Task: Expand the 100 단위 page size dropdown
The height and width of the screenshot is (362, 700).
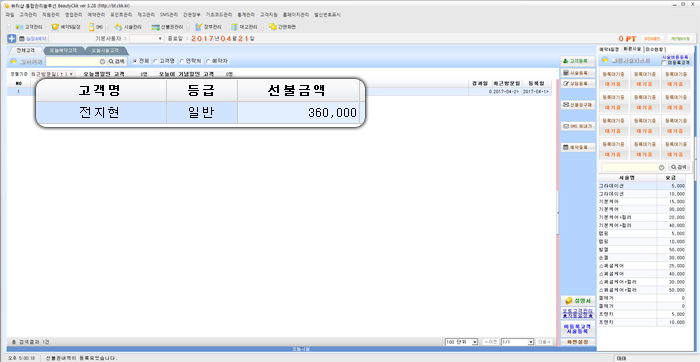Action: coord(461,342)
